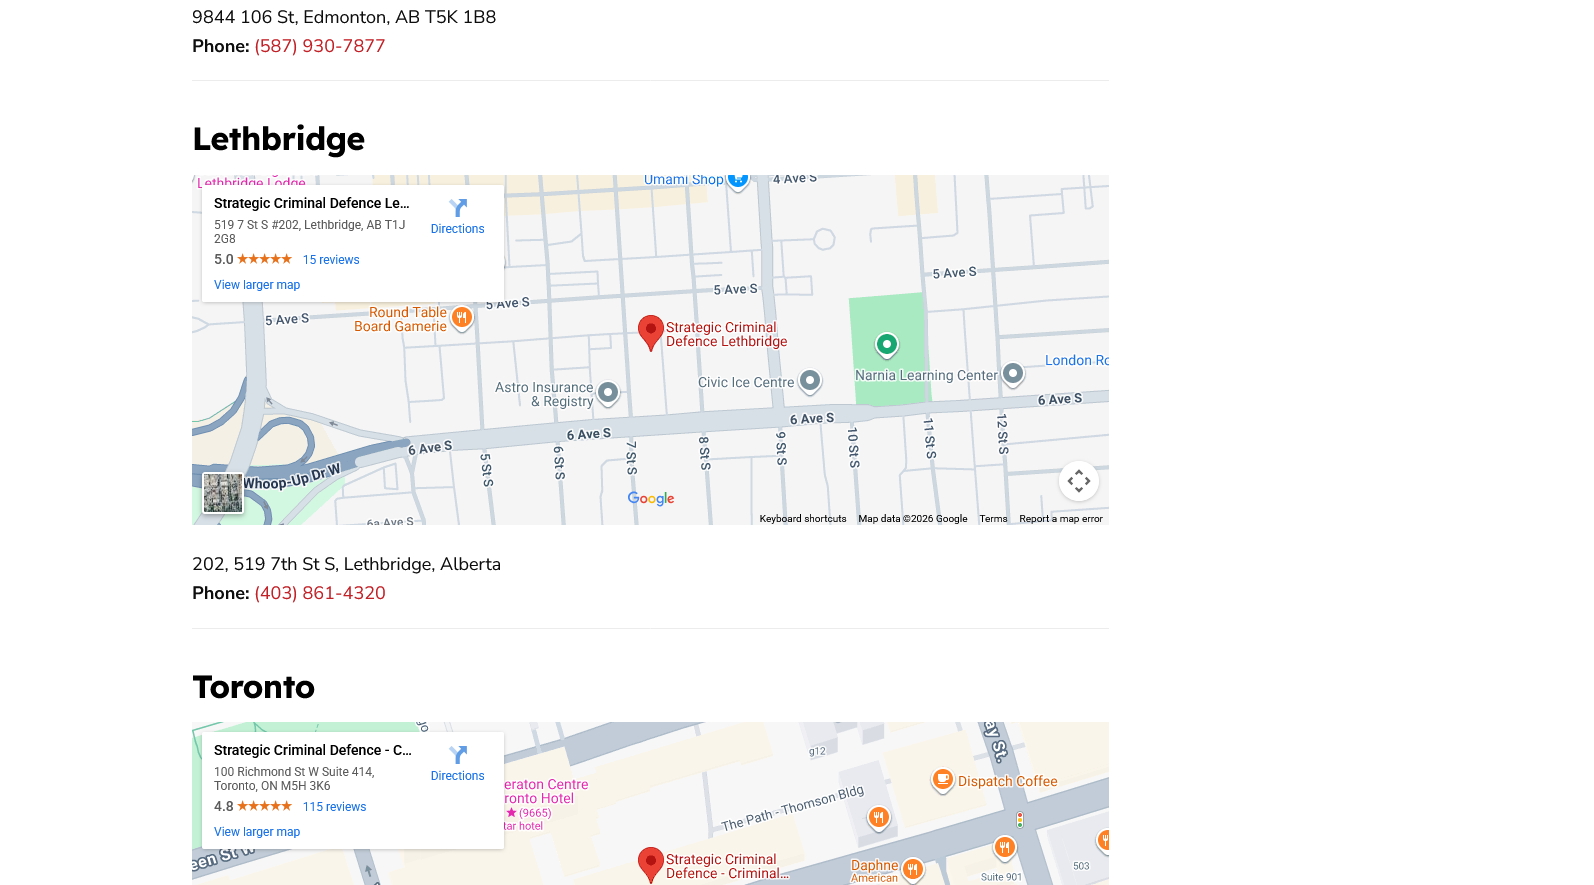Open the Umami Shop map marker
The height and width of the screenshot is (885, 1594).
(x=738, y=181)
